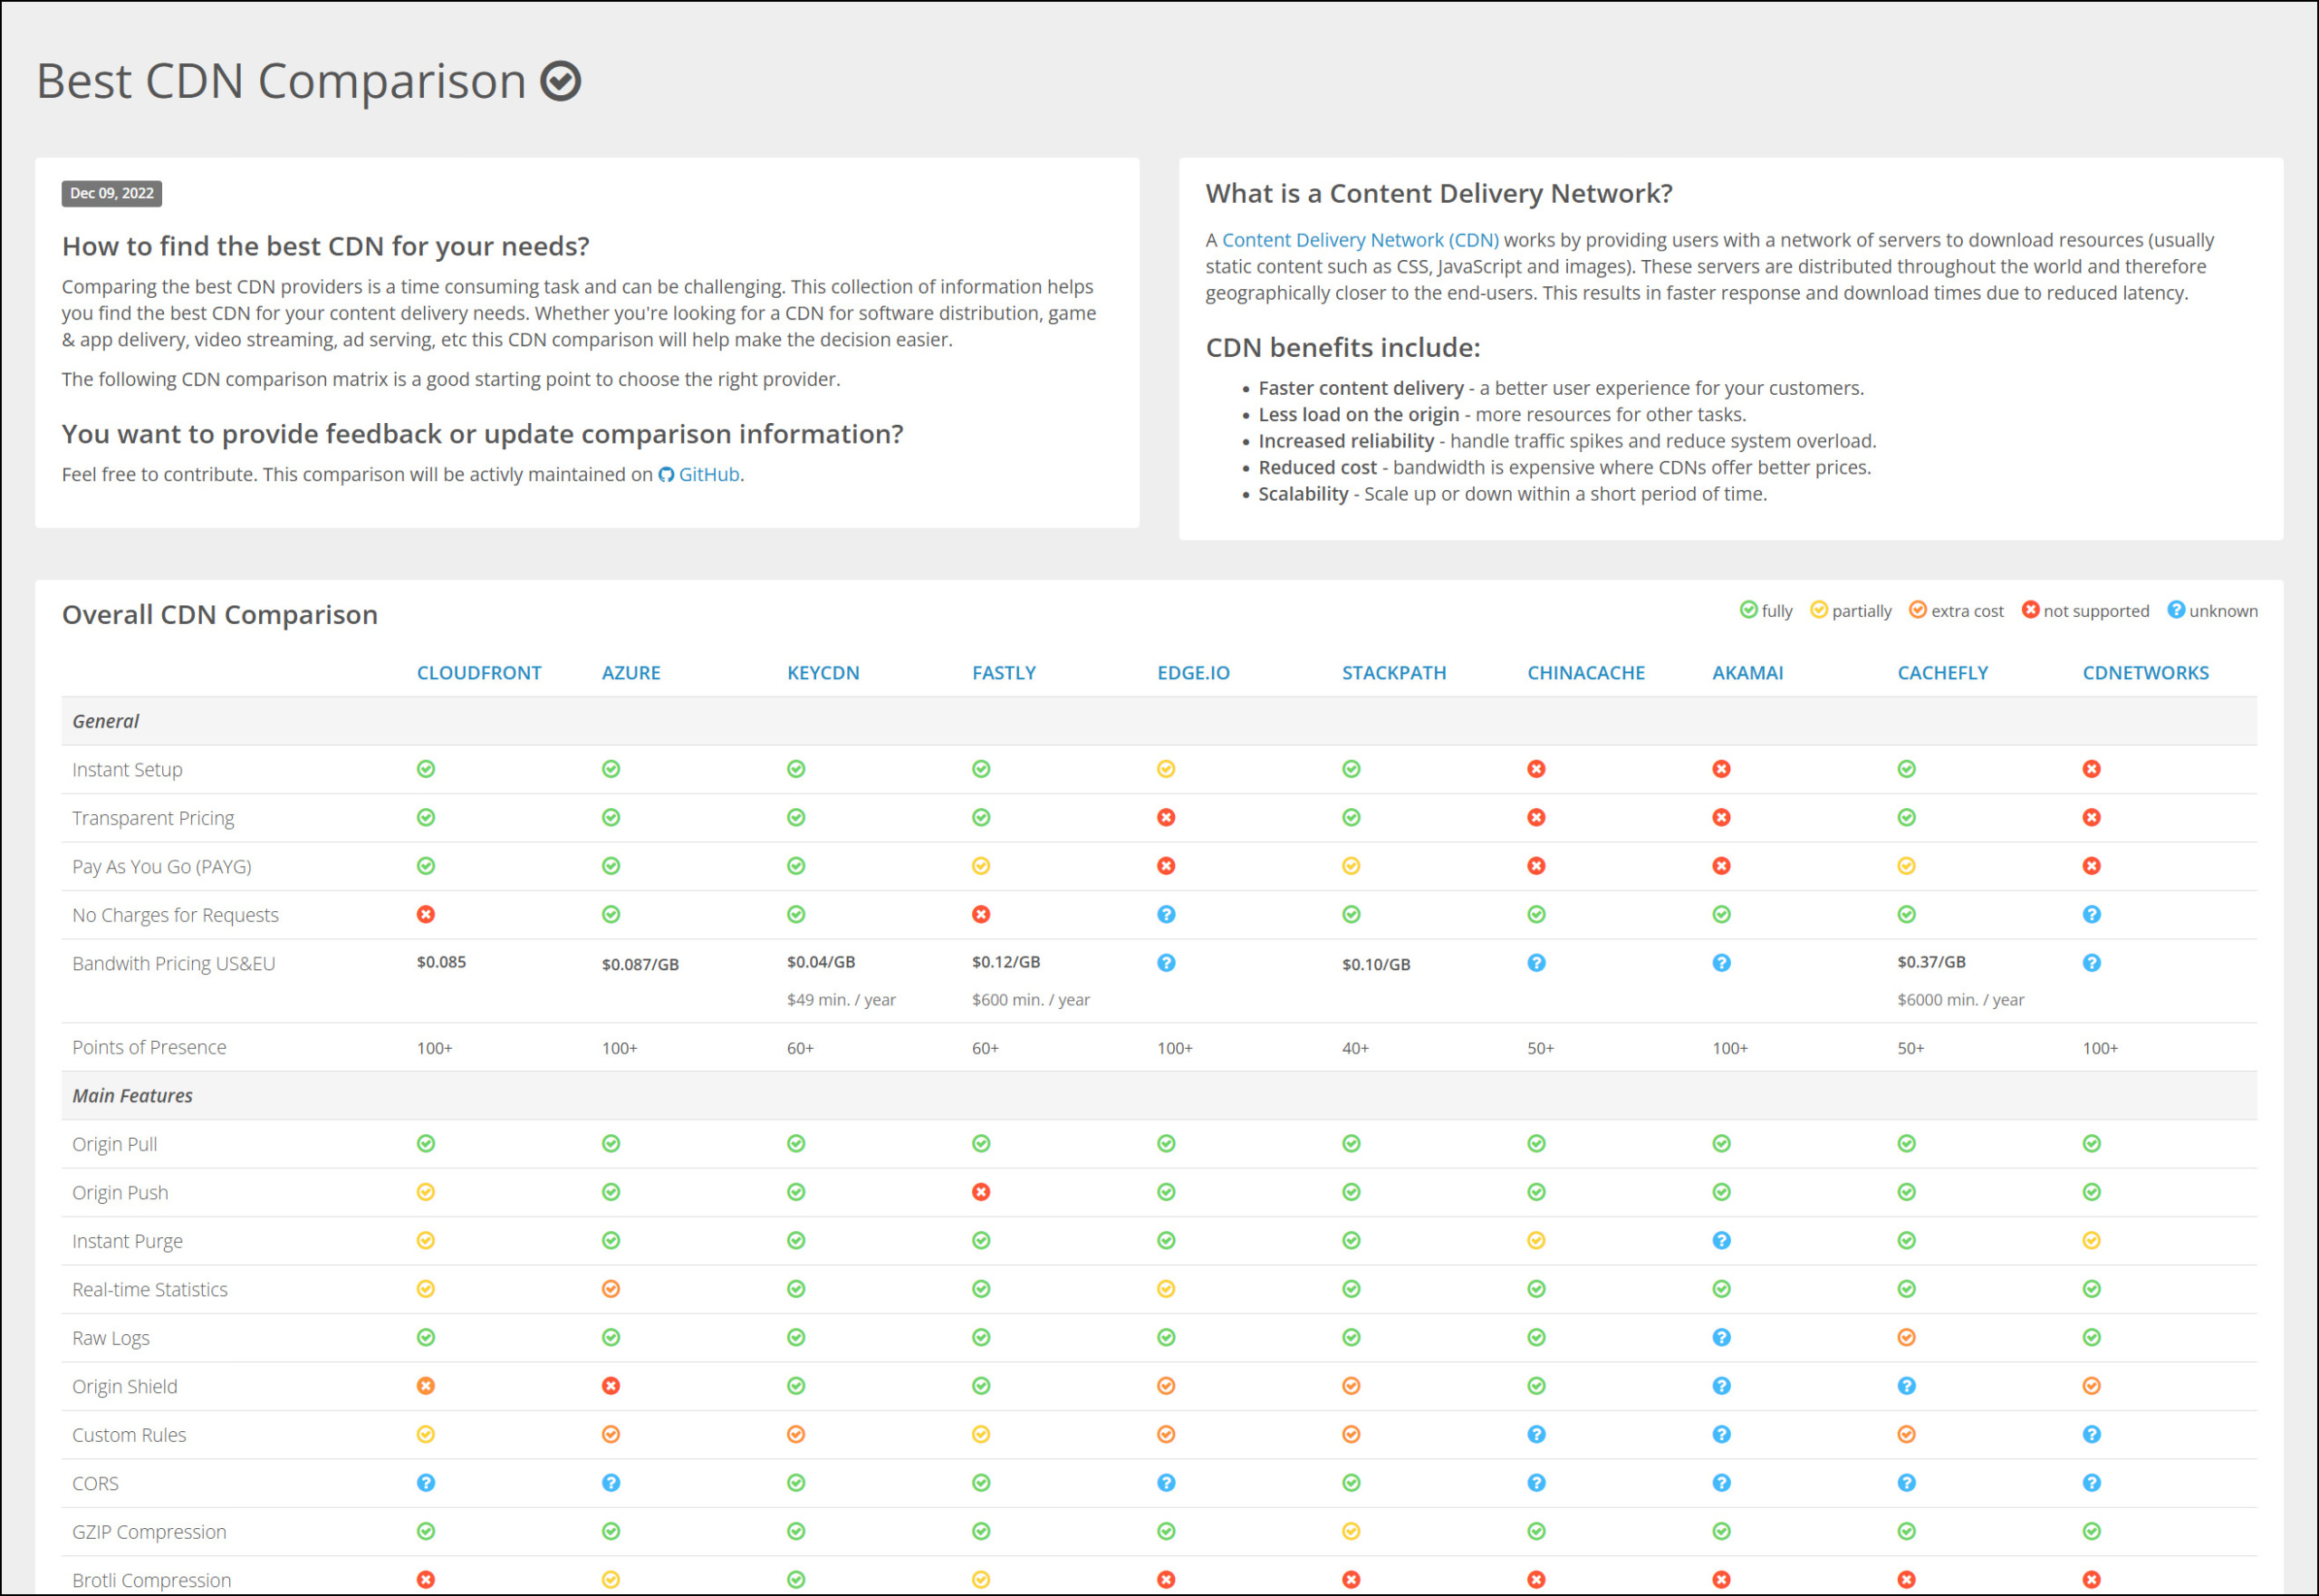Open the EDGE.IO column header link
The height and width of the screenshot is (1596, 2319).
pyautogui.click(x=1193, y=672)
